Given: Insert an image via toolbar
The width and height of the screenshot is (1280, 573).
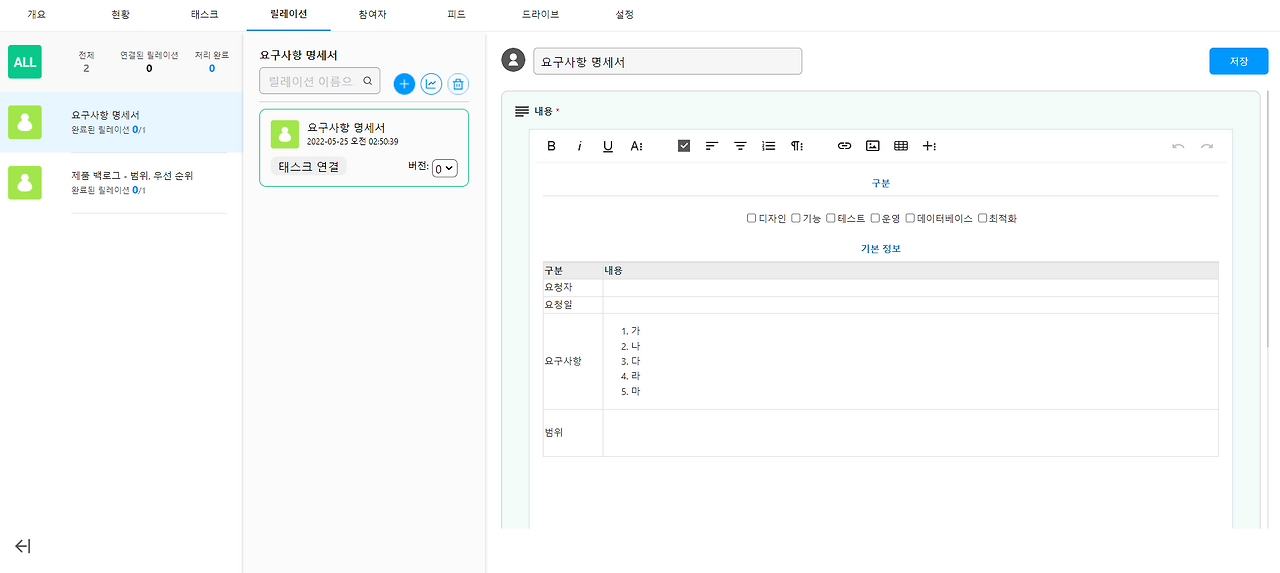Looking at the screenshot, I should (x=872, y=146).
